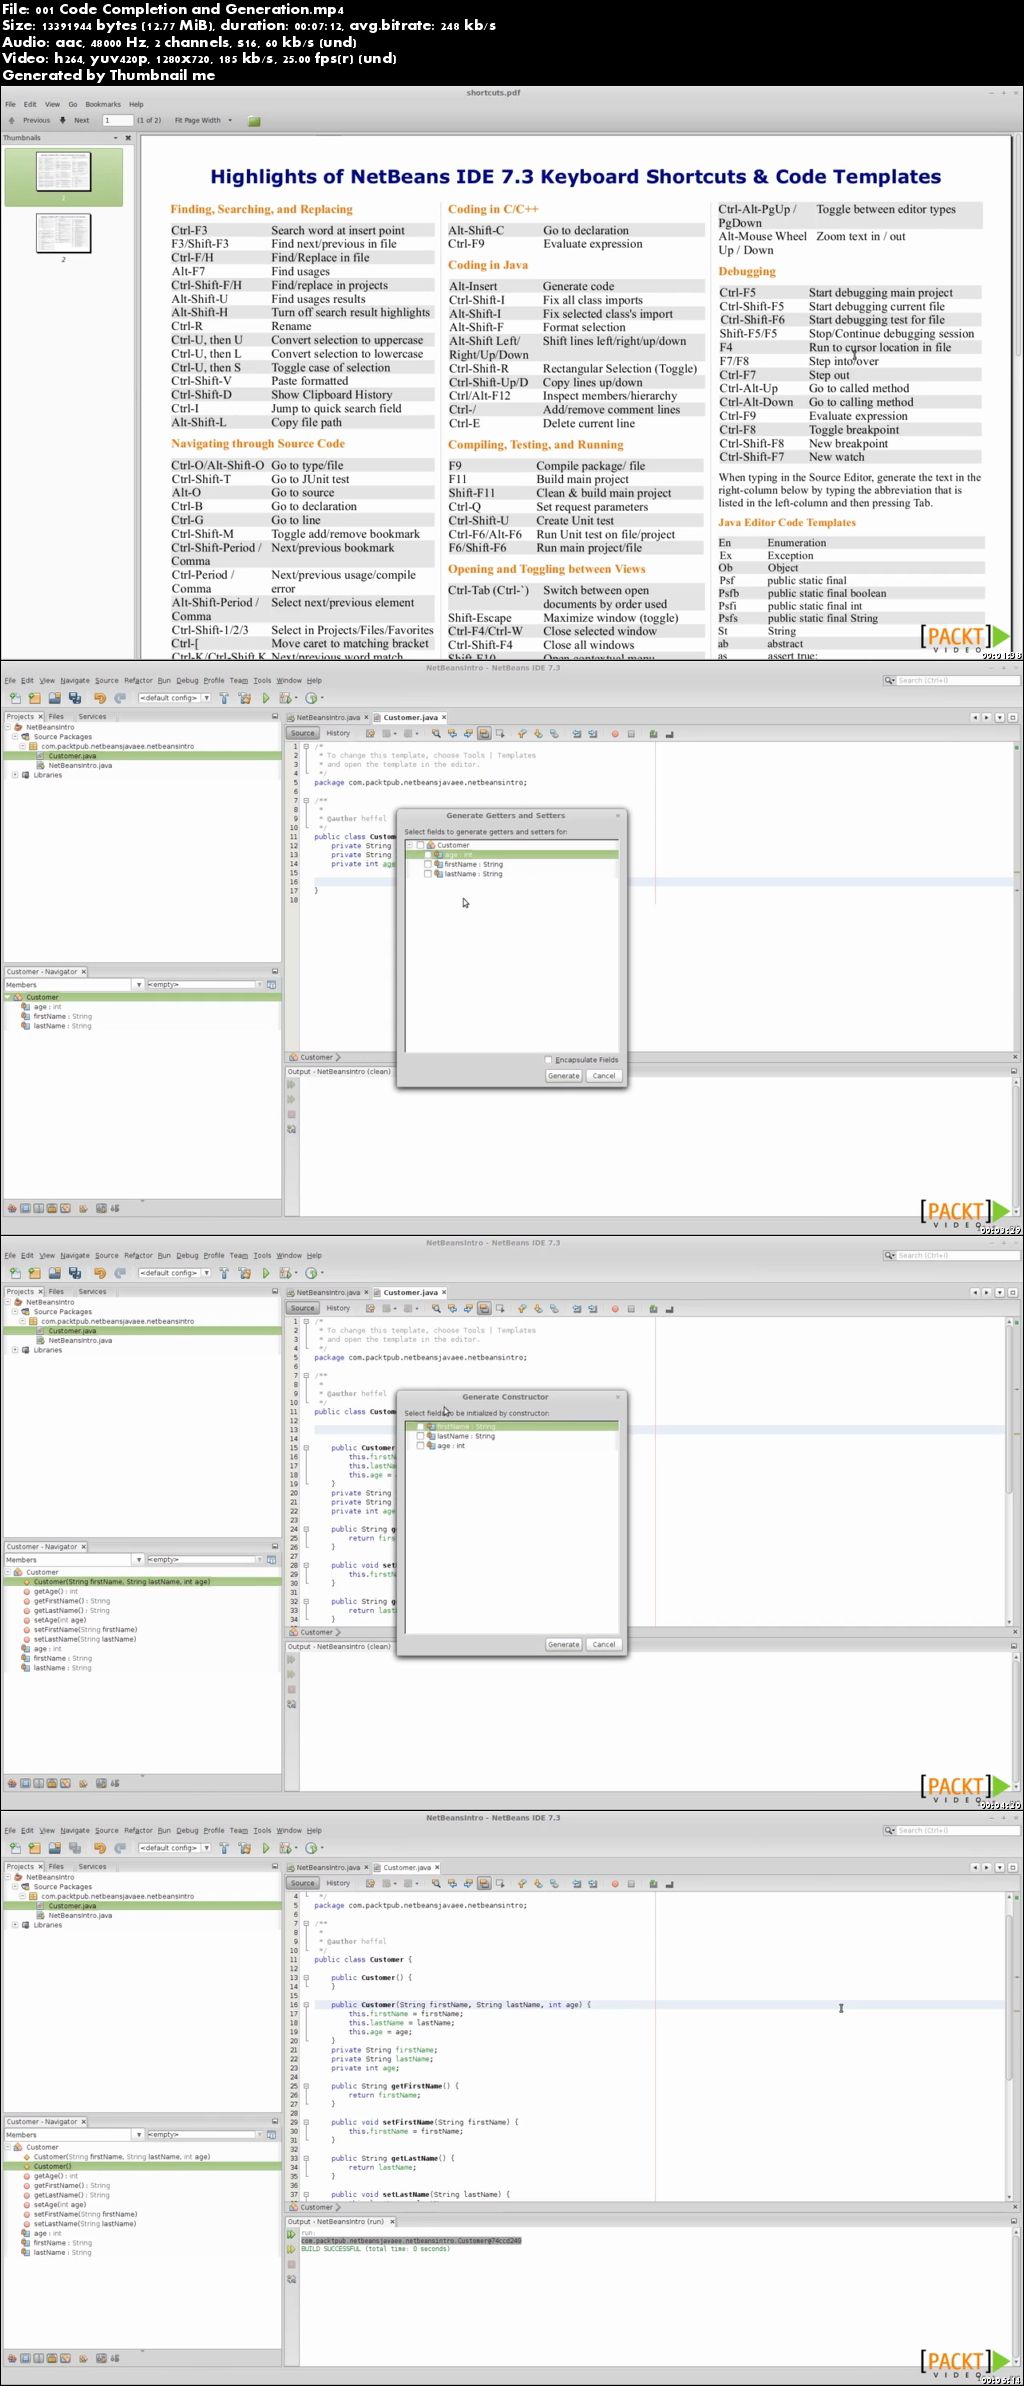Screen dimensions: 1024x2386
Task: Collapse Source Packages node in Getters and Setters frame
Action: tap(14, 737)
